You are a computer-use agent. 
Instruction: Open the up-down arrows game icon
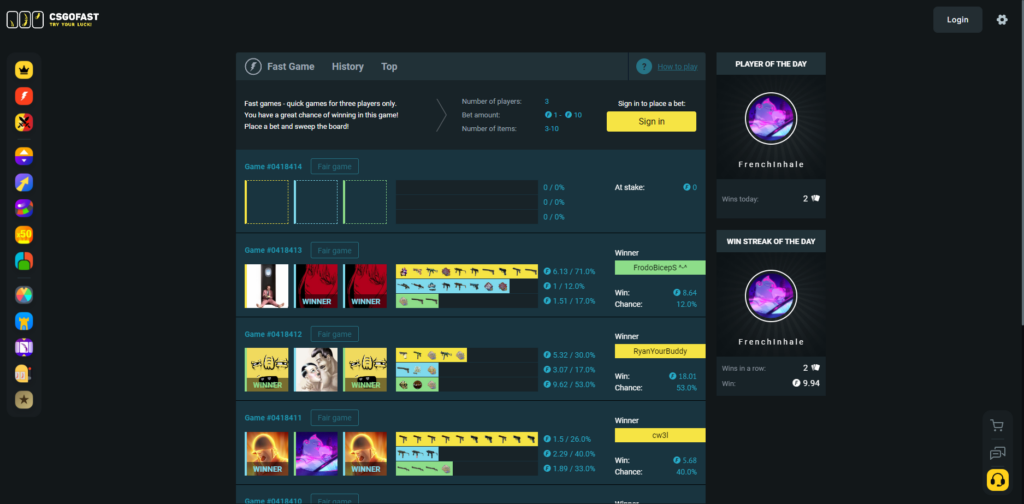coord(24,156)
